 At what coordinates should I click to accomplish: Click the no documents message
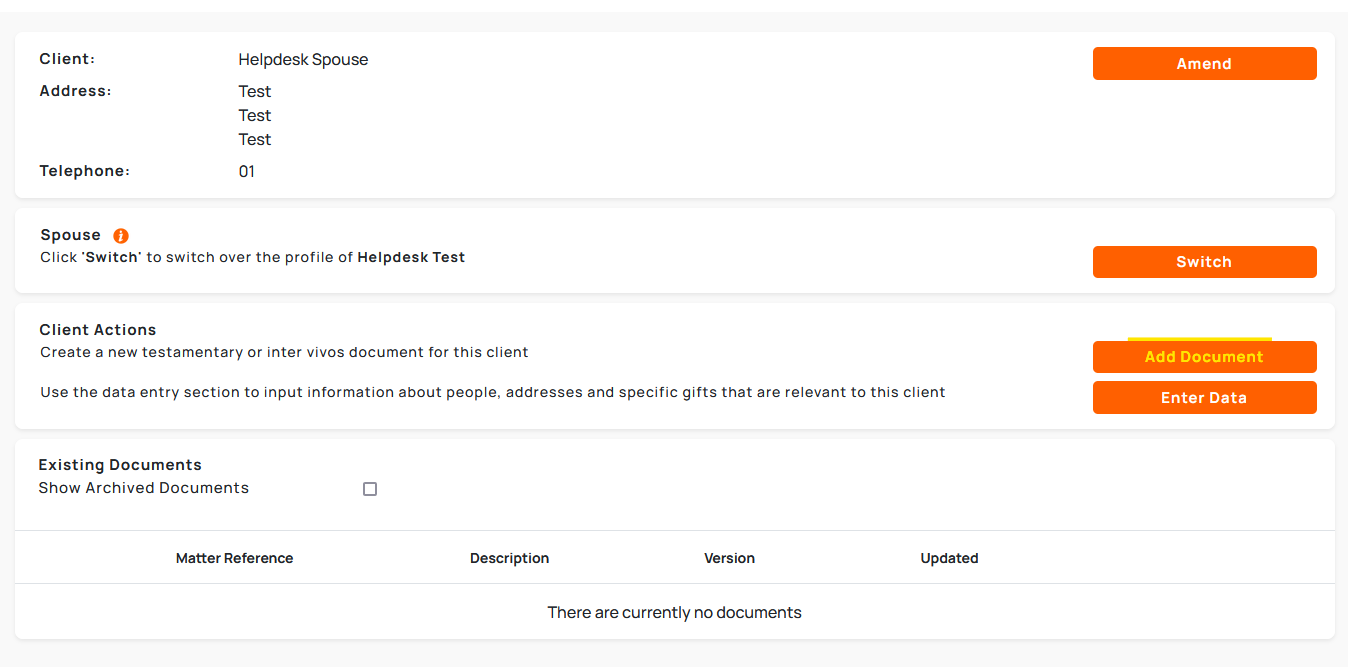point(674,612)
